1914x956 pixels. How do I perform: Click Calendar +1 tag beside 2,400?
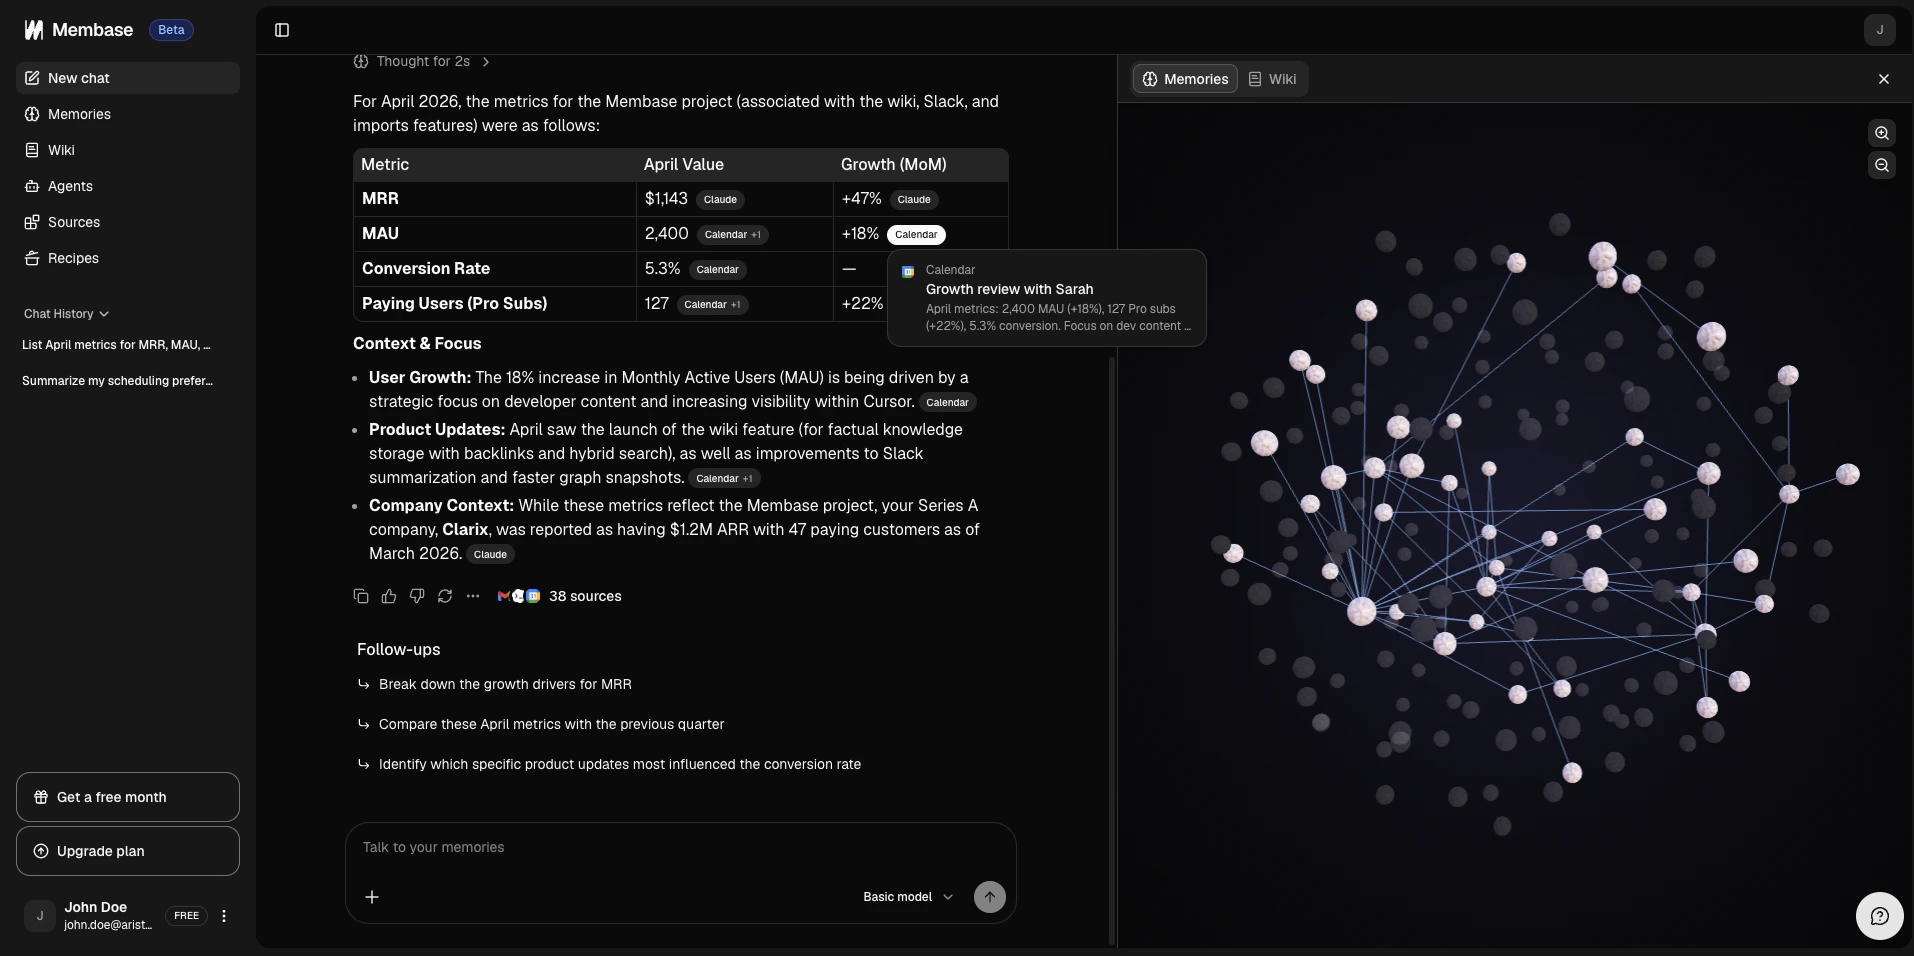click(732, 235)
